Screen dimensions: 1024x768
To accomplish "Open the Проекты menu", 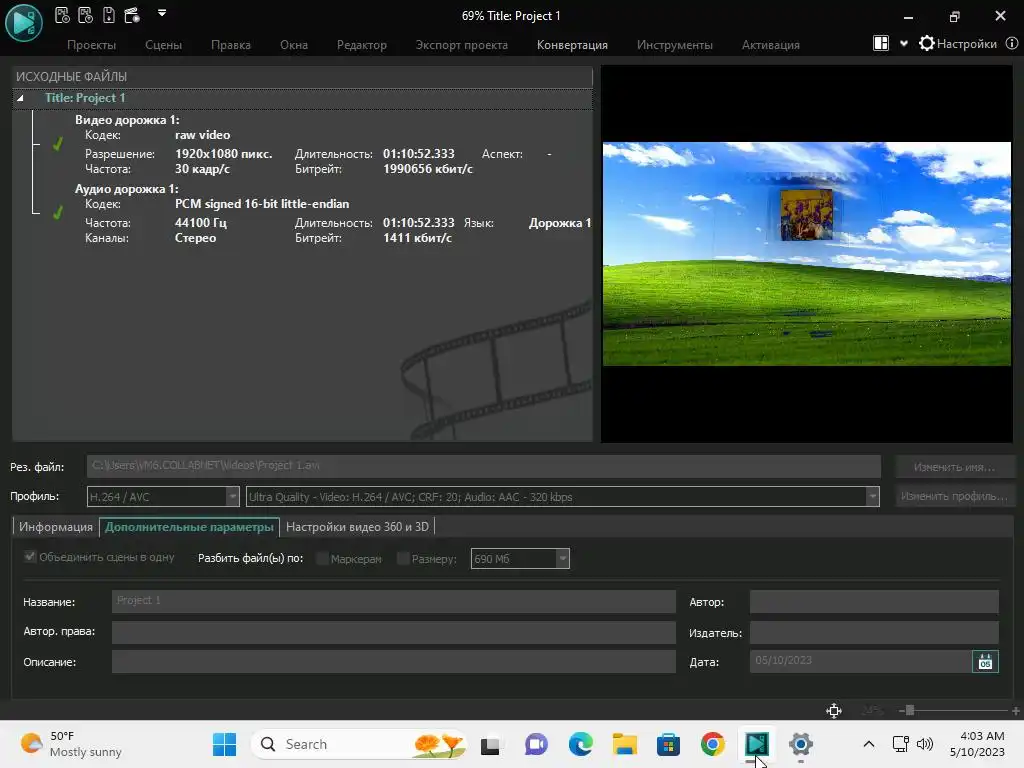I will 91,45.
